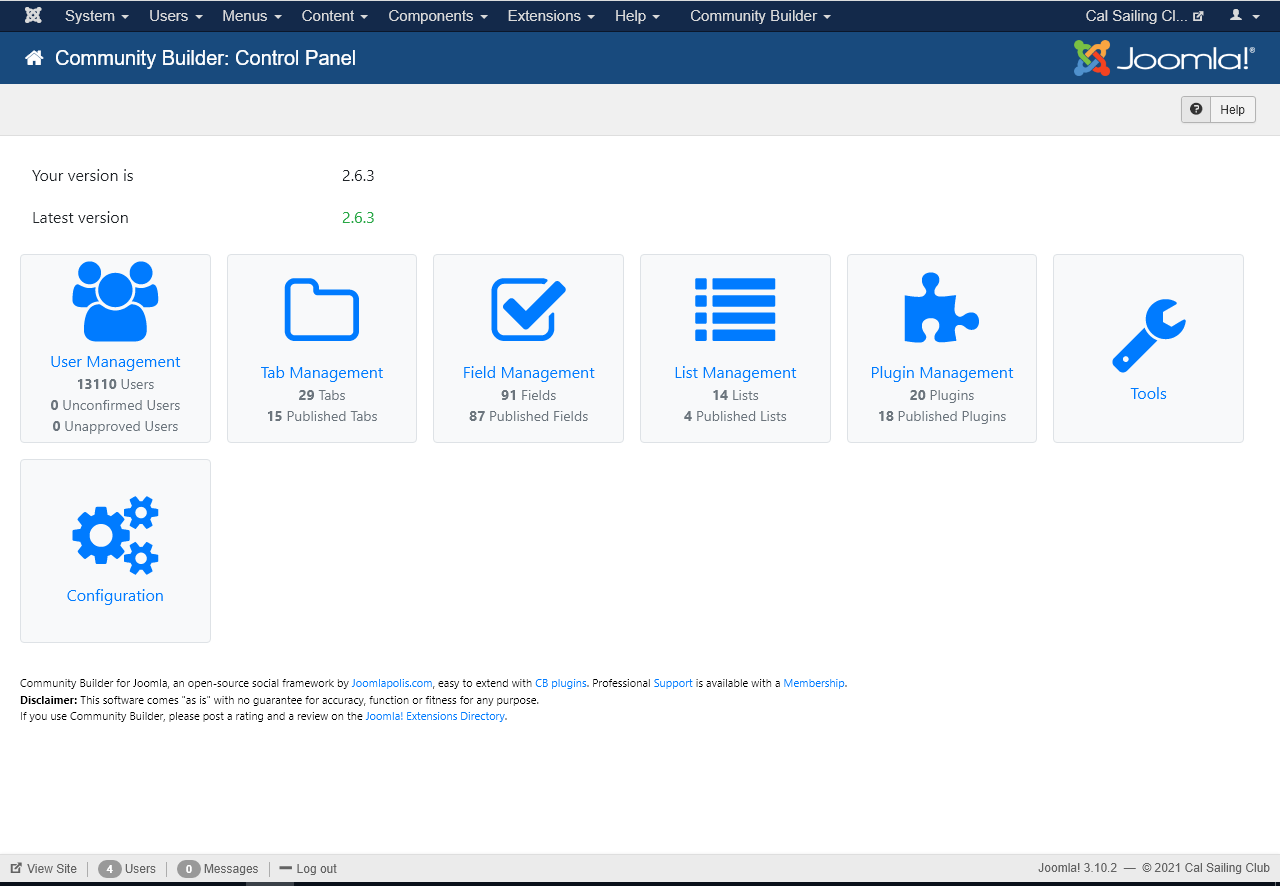1280x886 pixels.
Task: Open the Tab Management link
Action: (322, 373)
